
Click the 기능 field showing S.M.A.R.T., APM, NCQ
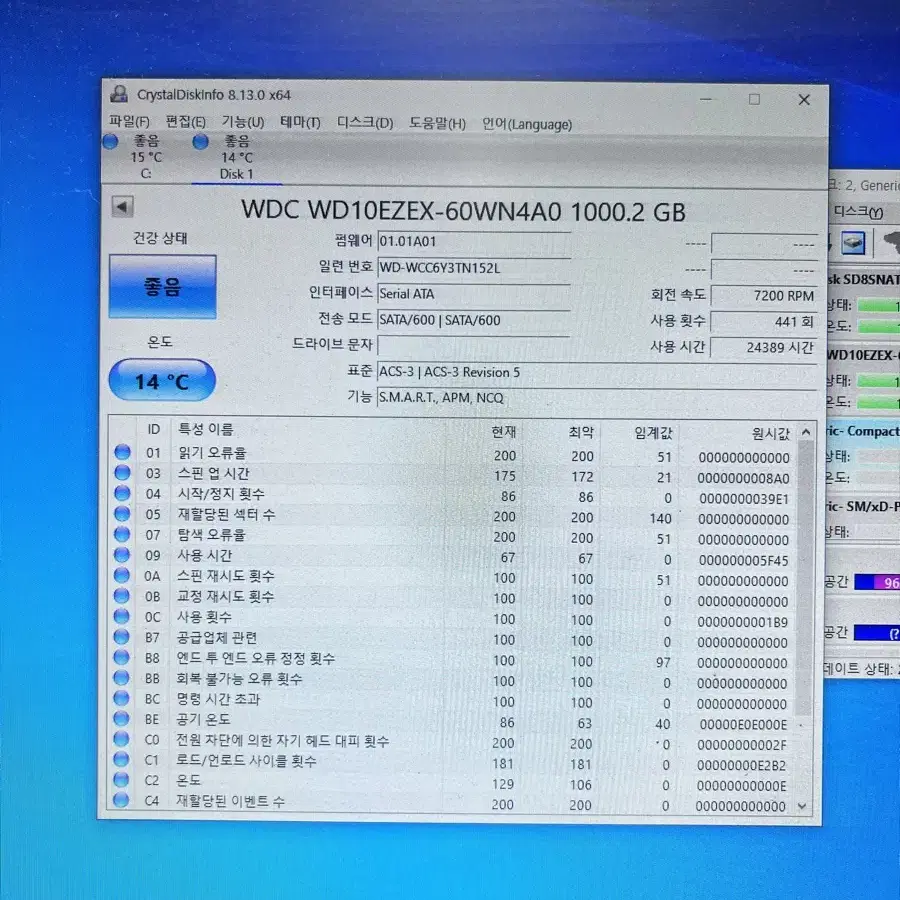pyautogui.click(x=597, y=398)
